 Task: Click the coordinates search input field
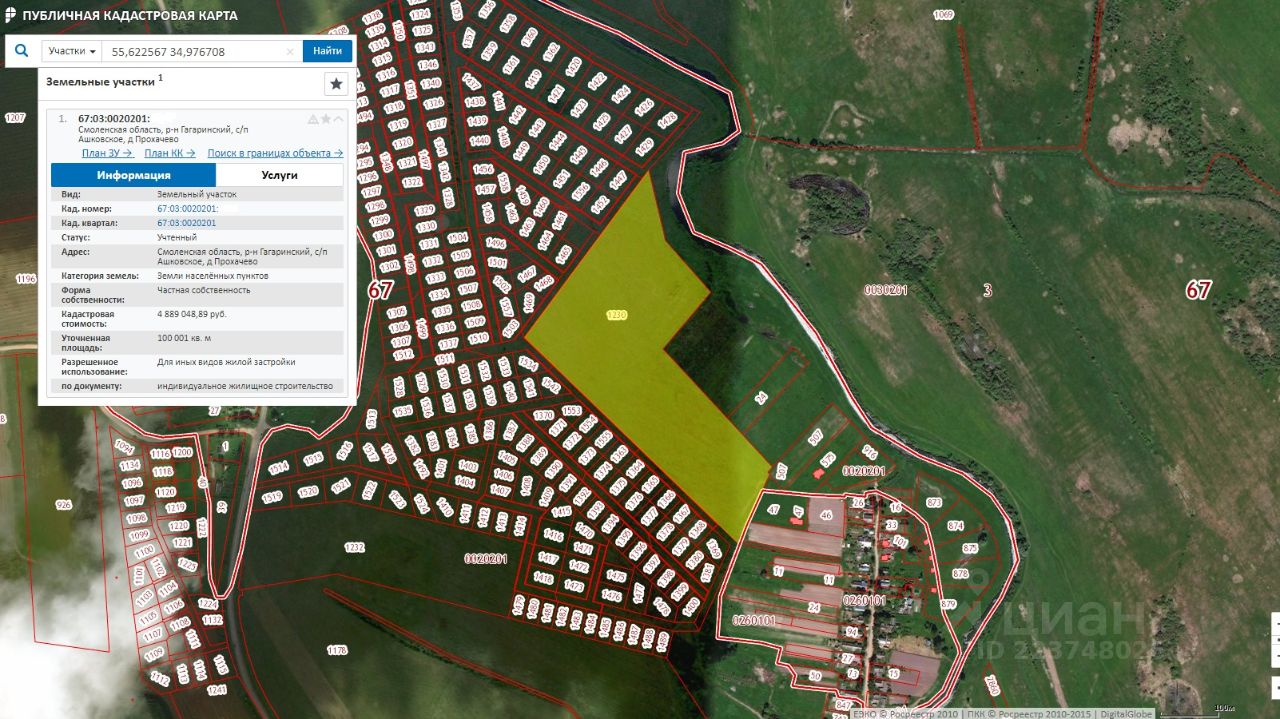click(195, 51)
